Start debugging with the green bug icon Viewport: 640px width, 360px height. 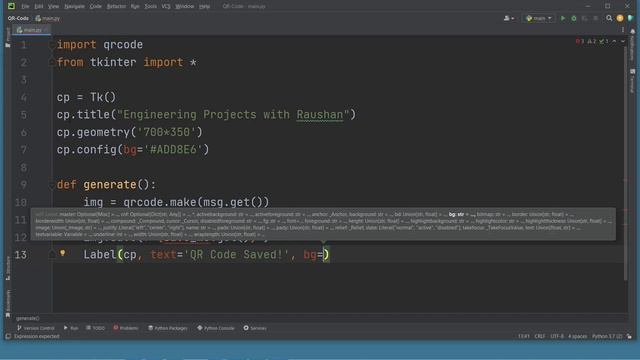(573, 18)
